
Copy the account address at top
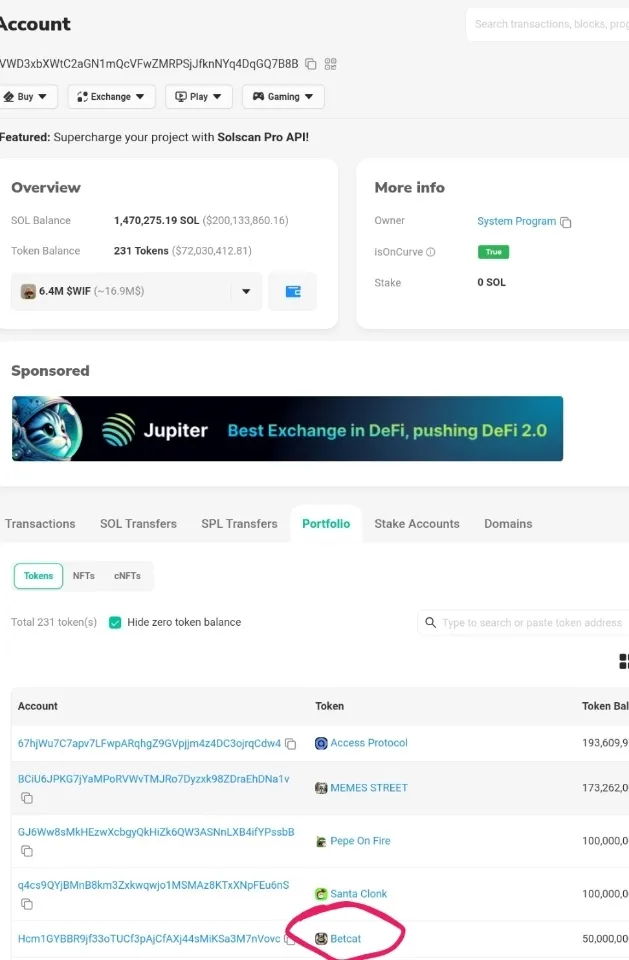[311, 64]
